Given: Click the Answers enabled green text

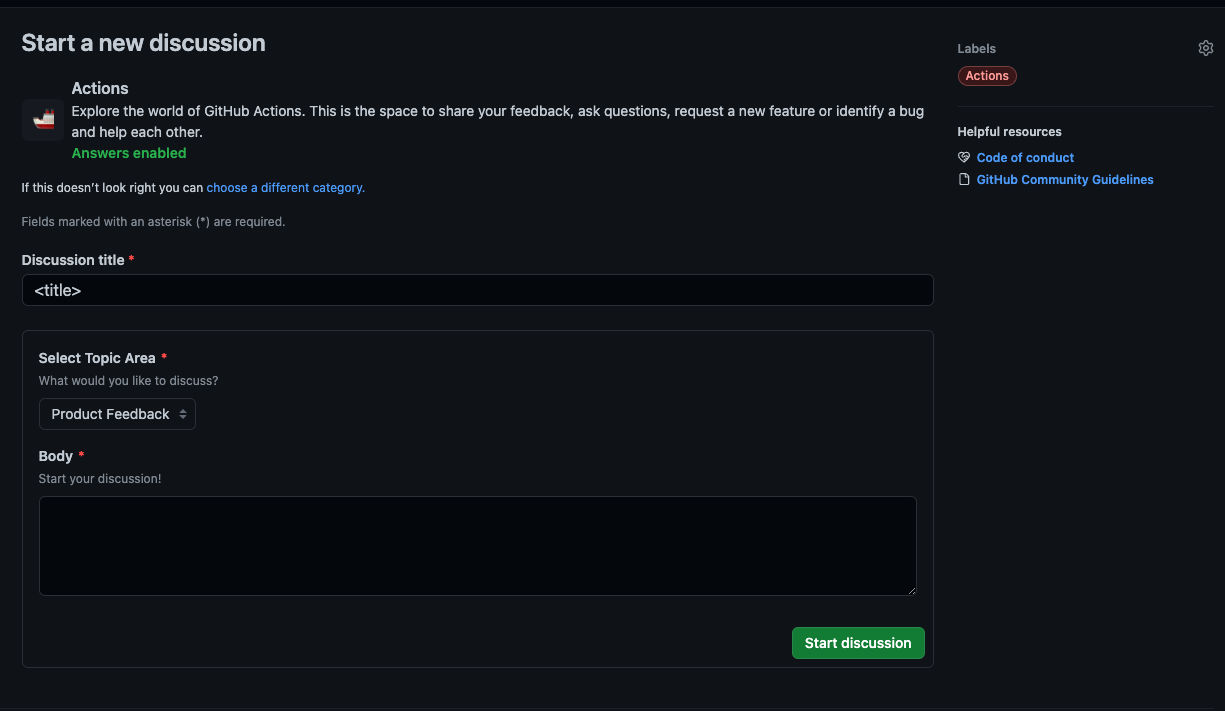Looking at the screenshot, I should [129, 153].
